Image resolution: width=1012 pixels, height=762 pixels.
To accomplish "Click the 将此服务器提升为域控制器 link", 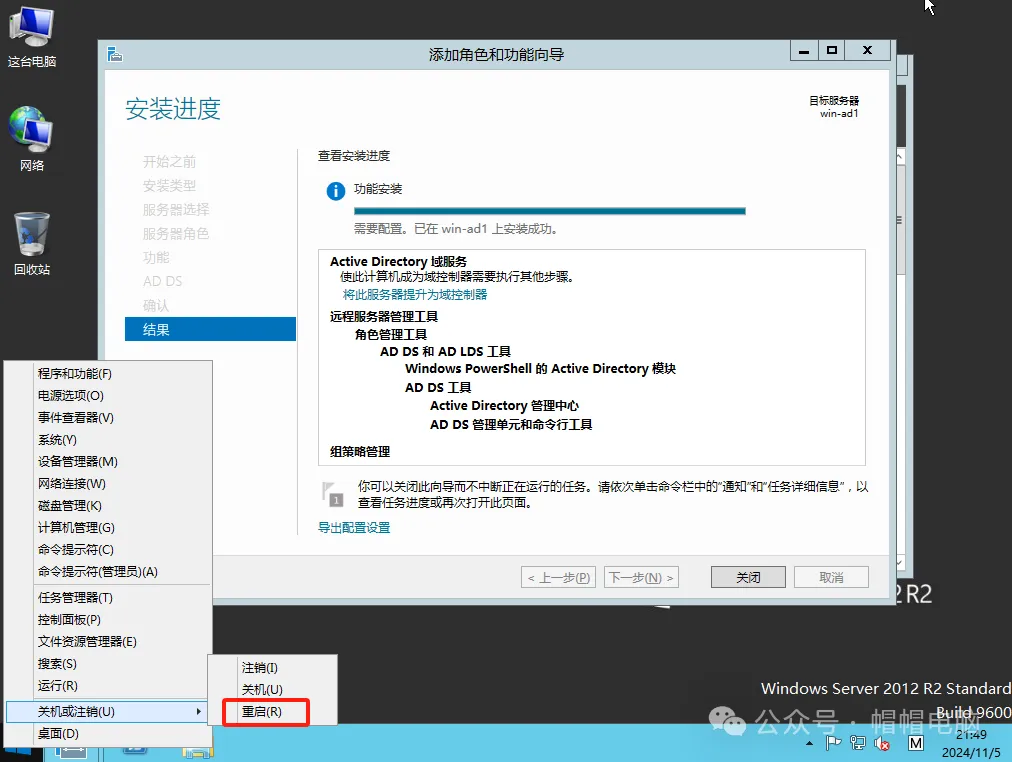I will click(x=415, y=295).
